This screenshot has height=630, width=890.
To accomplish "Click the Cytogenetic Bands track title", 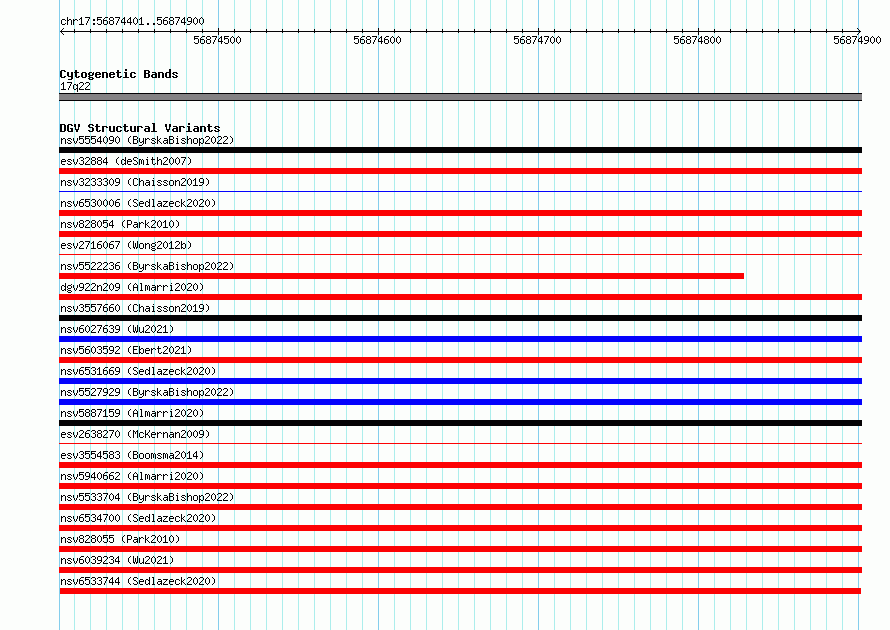I will [x=119, y=74].
